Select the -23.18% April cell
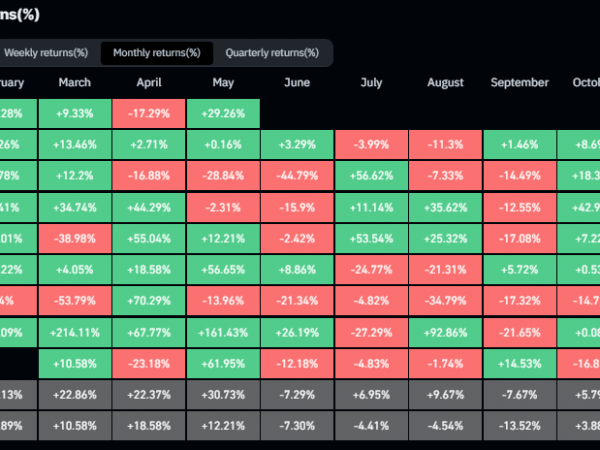600x450 pixels. (149, 364)
